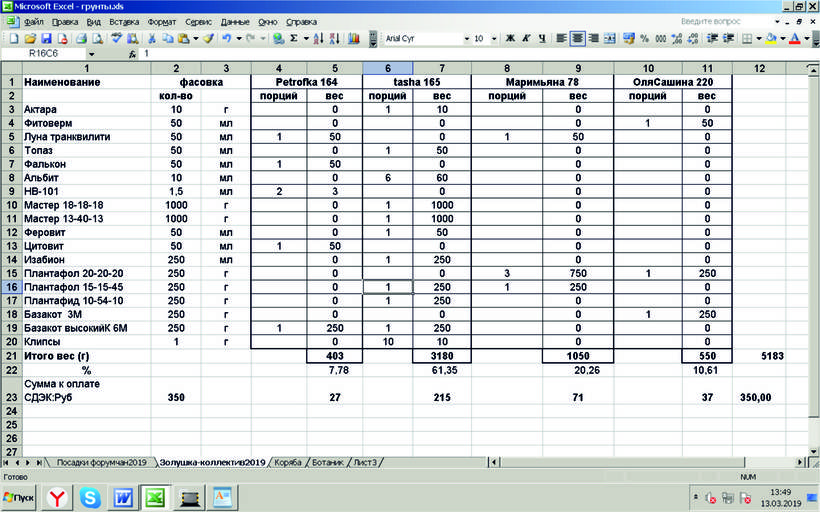Expand the Name Box dropdown arrow
820x512 pixels.
click(92, 53)
